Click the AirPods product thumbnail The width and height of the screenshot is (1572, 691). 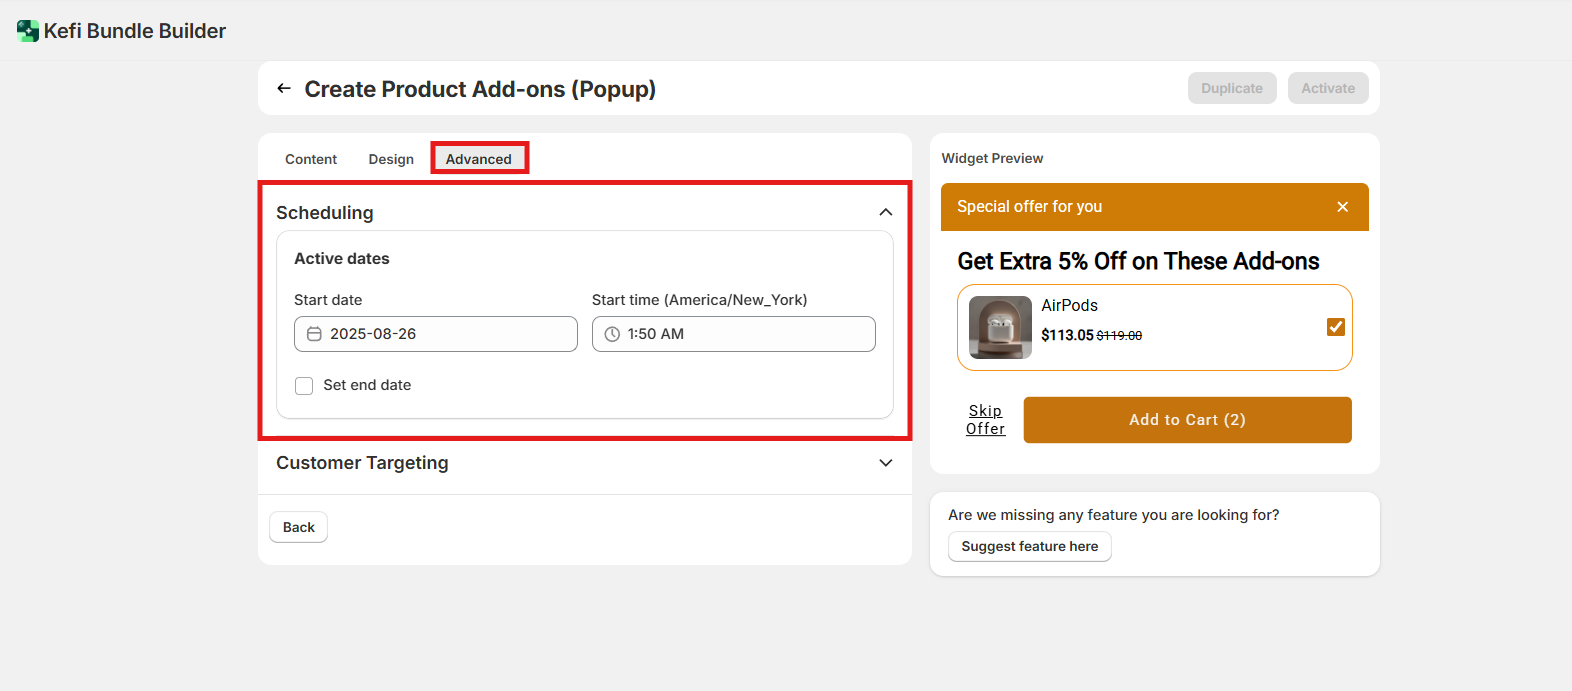tap(1000, 327)
